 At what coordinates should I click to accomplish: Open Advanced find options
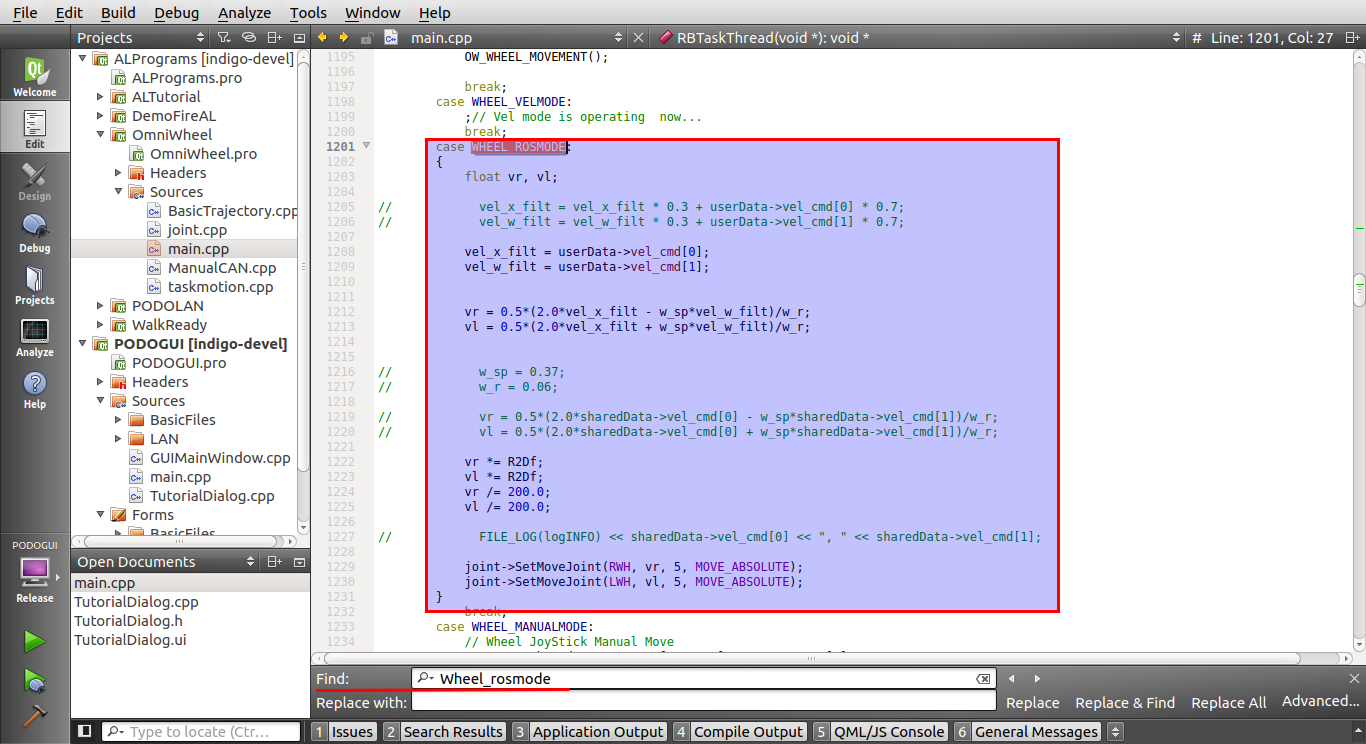[1321, 701]
